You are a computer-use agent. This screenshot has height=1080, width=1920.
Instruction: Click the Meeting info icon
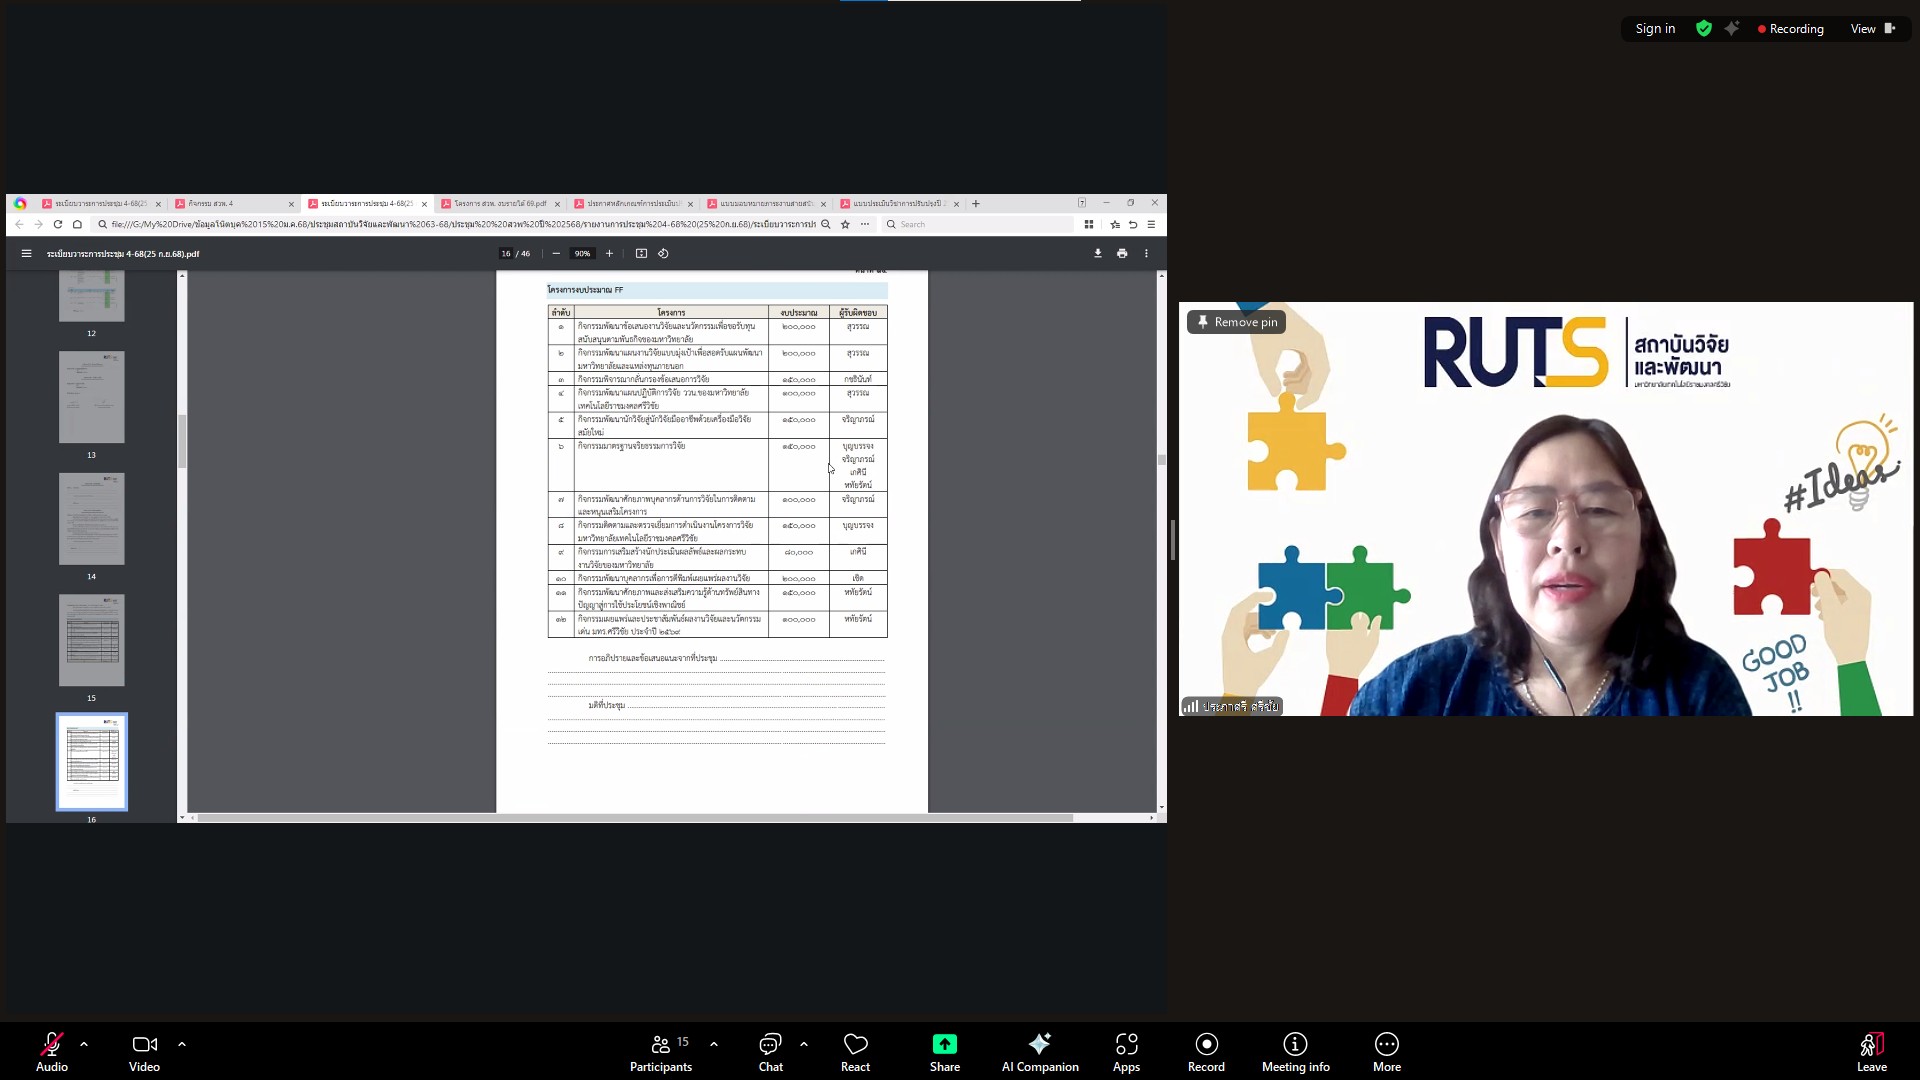[1295, 1045]
